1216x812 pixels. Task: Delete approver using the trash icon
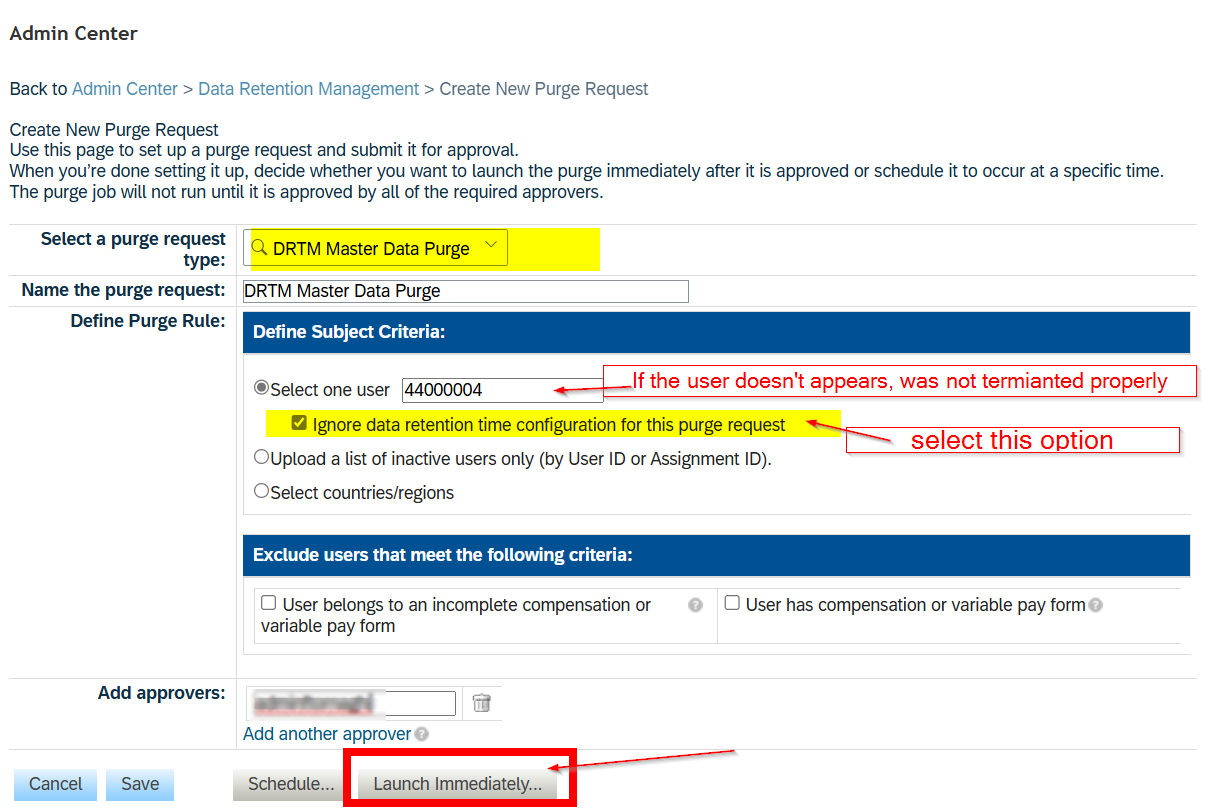point(481,703)
